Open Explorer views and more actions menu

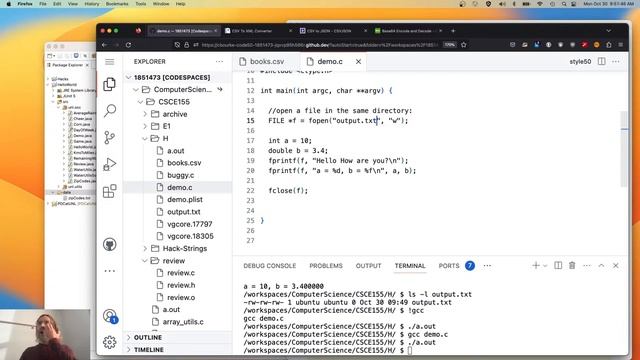219,62
